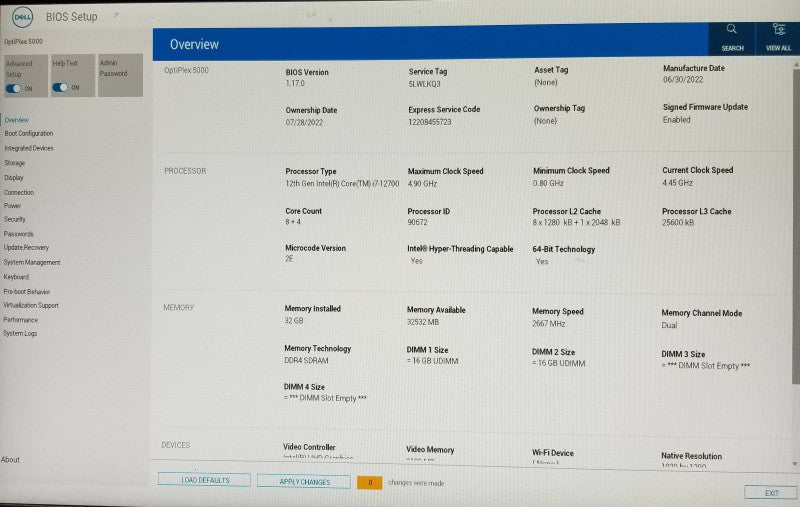
Task: Click Memory Speed 2667 MHz value
Action: pyautogui.click(x=548, y=323)
